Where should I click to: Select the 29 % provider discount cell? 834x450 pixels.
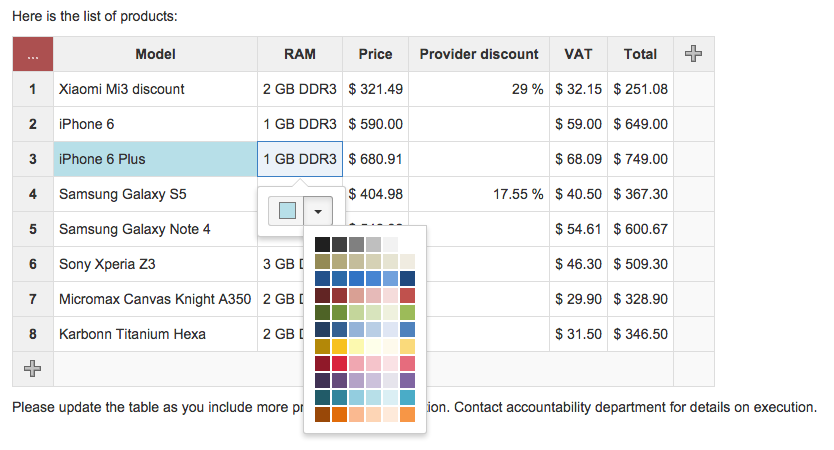(479, 89)
